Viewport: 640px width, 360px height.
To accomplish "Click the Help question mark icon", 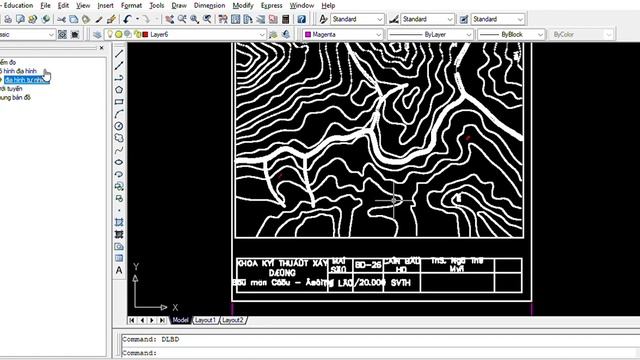I will tap(302, 19).
